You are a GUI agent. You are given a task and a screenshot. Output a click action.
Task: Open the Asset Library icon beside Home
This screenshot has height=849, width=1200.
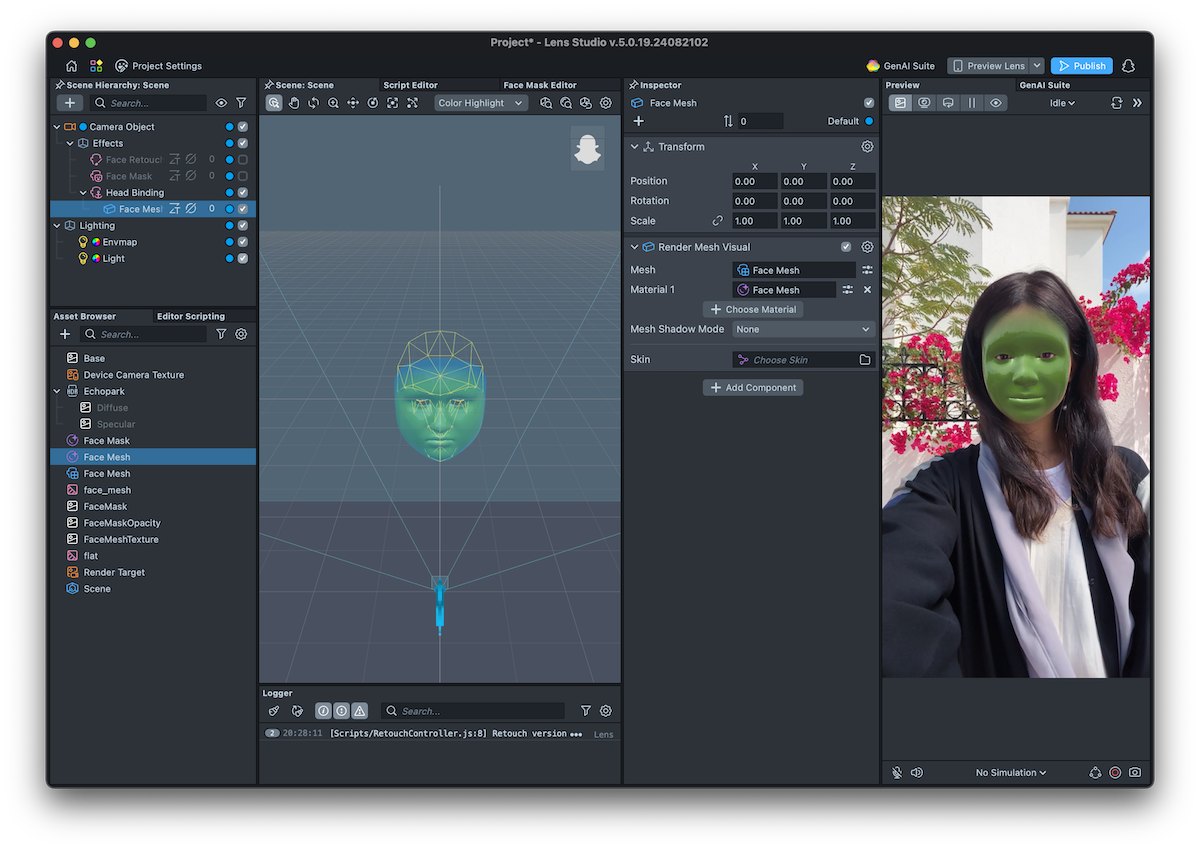coord(96,66)
